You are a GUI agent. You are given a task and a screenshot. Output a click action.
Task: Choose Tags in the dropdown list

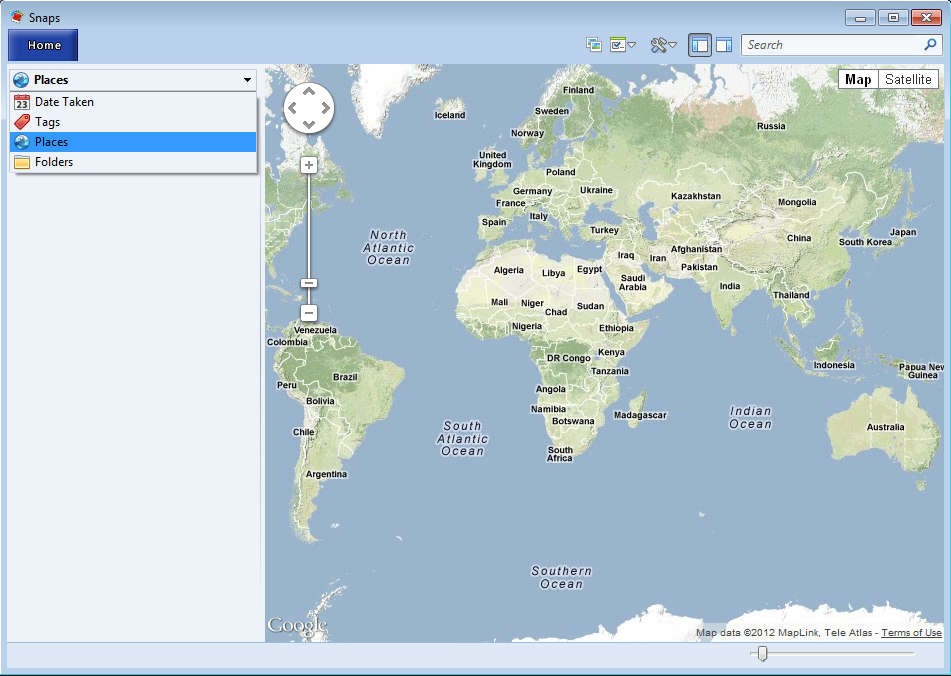(47, 122)
